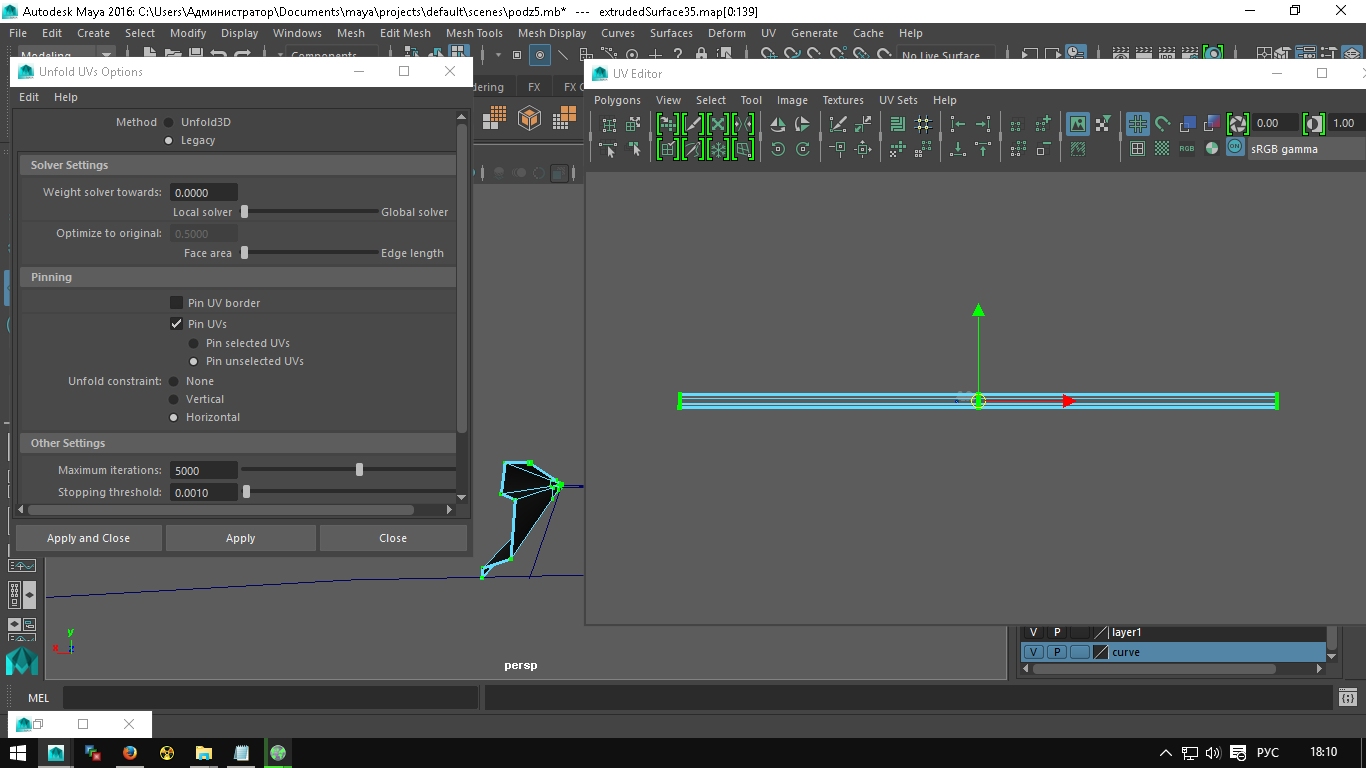
Task: Toggle visibility V of the curve layer
Action: point(1033,652)
